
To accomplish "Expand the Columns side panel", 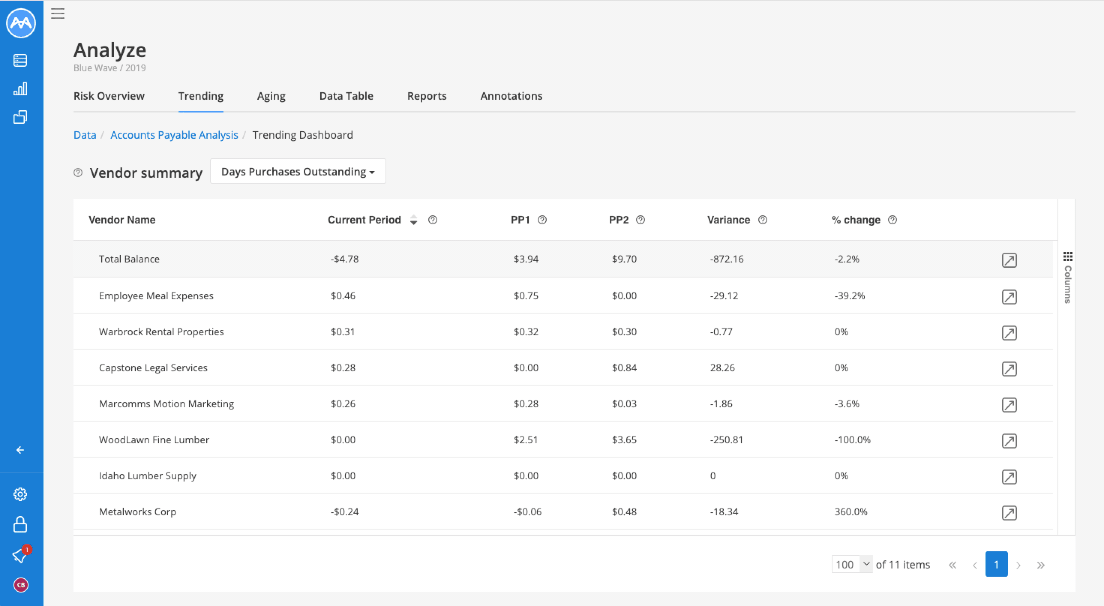I will coord(1067,277).
